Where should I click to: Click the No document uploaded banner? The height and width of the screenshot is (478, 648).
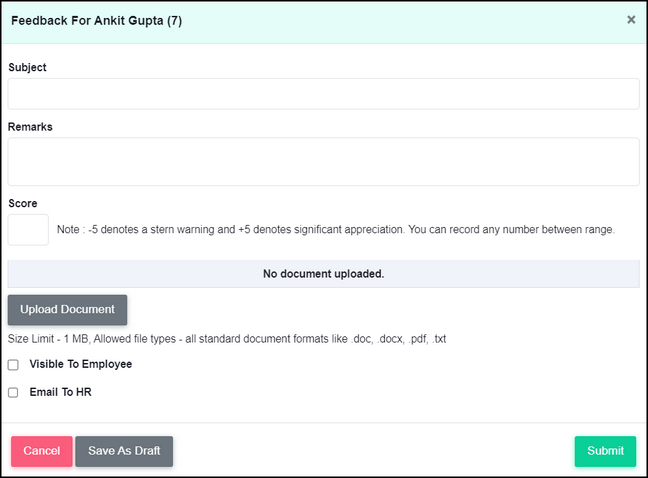324,274
